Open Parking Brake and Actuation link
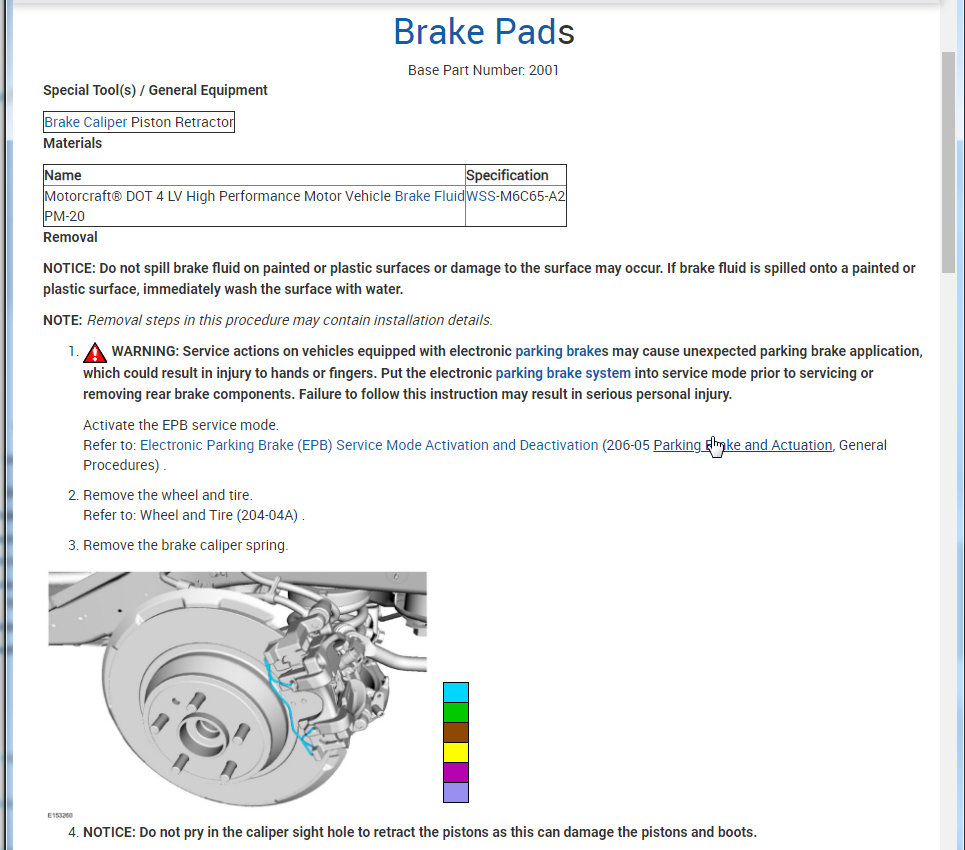 [742, 445]
